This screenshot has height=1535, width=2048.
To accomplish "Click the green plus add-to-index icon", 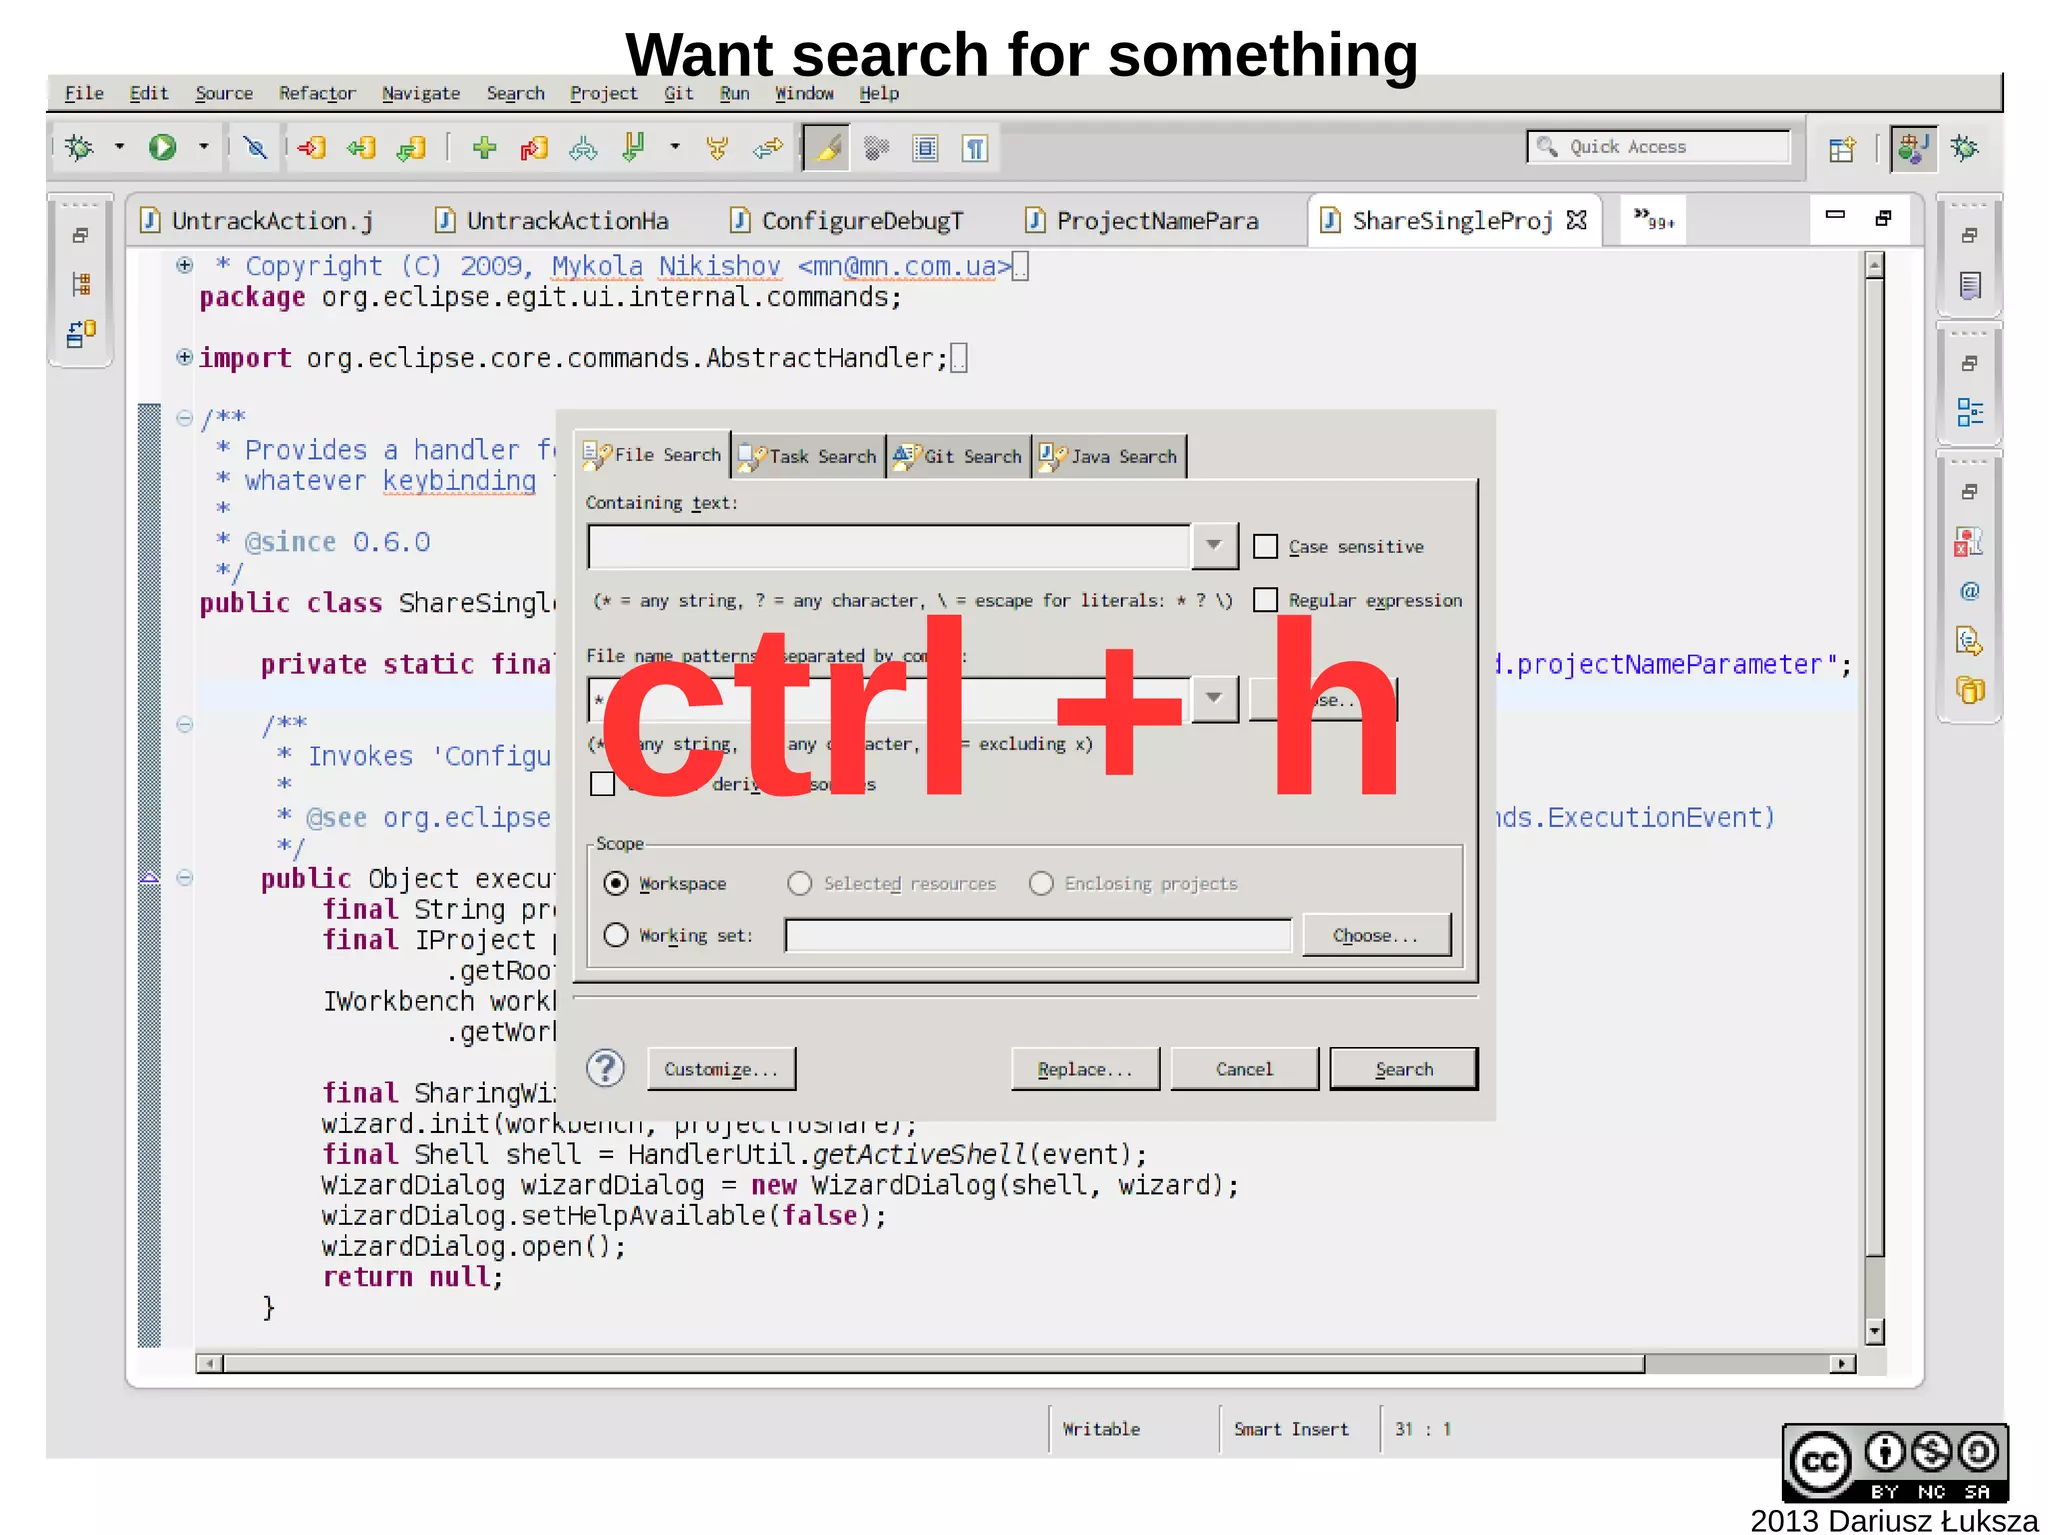I will pyautogui.click(x=484, y=148).
